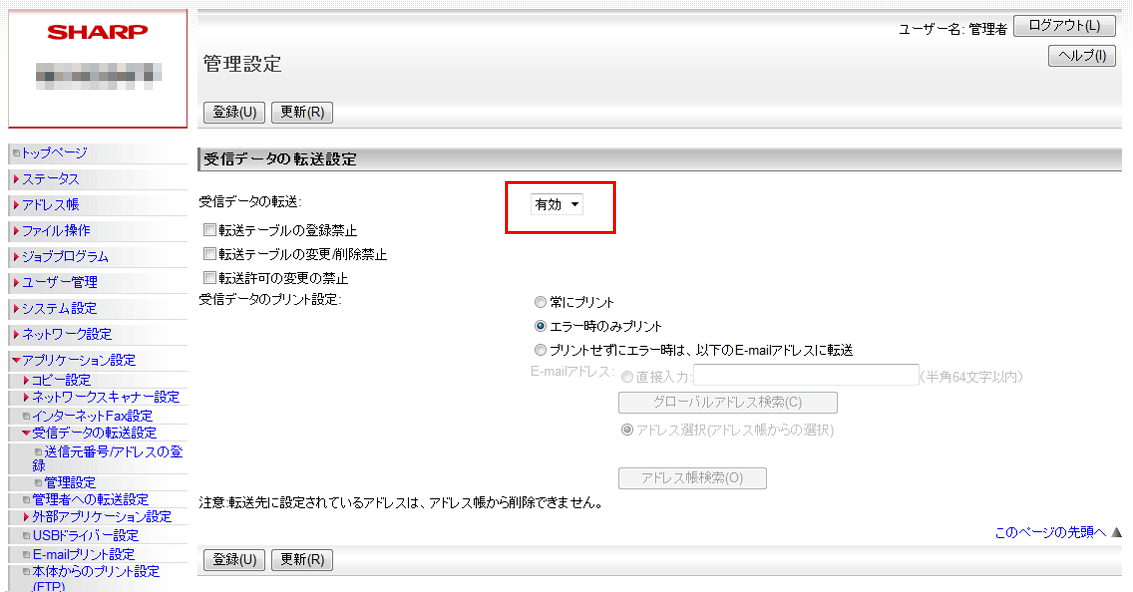The width and height of the screenshot is (1133, 592).
Task: Click the SHARP logo
Action: click(97, 32)
